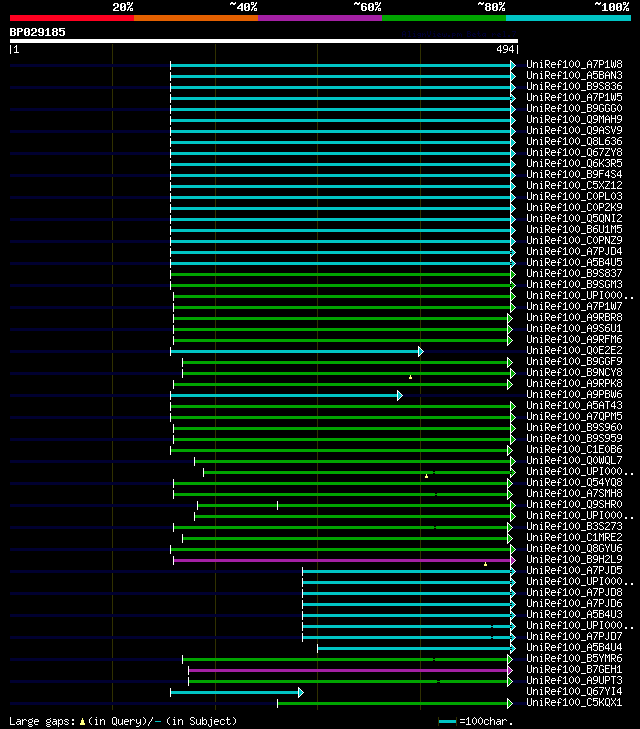Open hit UniRef100_A5BAN3
This screenshot has height=729, width=640.
[574, 75]
